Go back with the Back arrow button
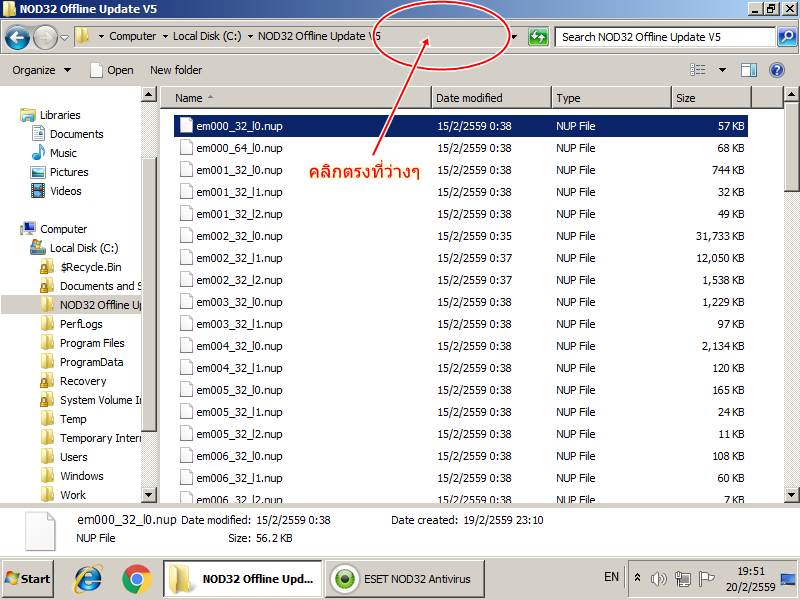Viewport: 800px width, 600px height. click(17, 37)
